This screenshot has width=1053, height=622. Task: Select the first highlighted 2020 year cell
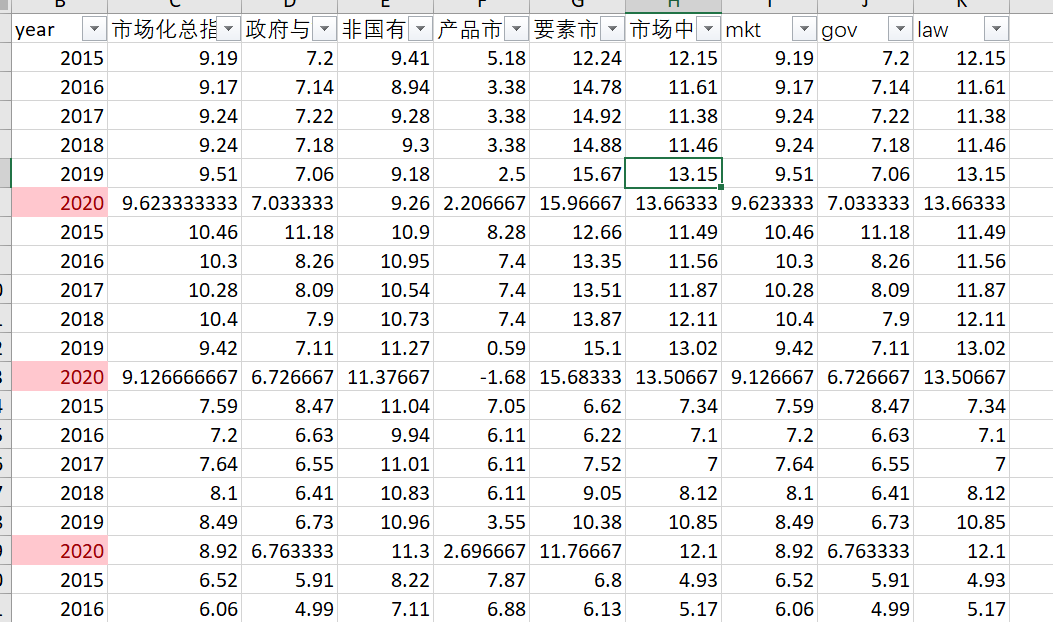[60, 202]
